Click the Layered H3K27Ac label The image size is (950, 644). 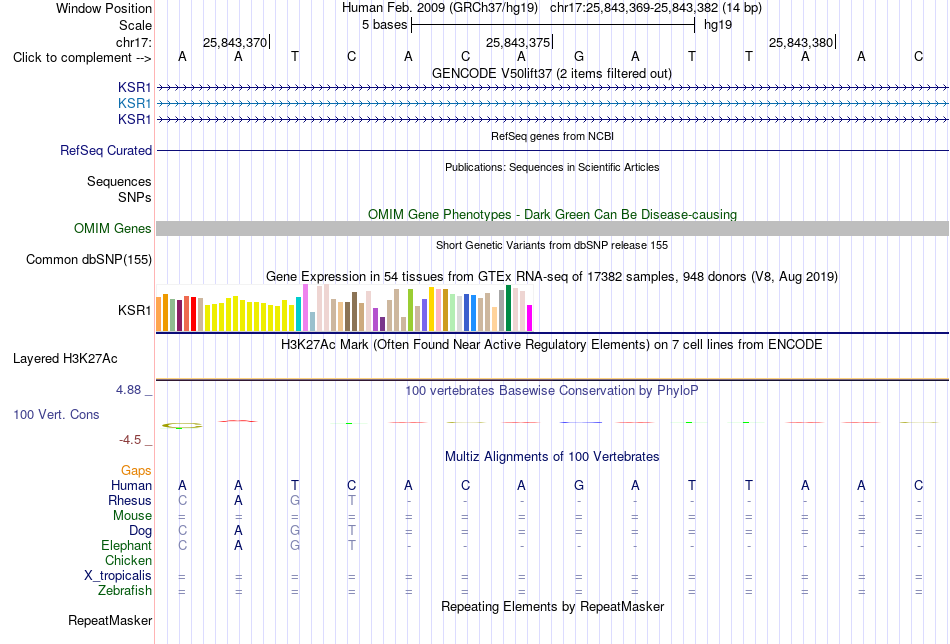65,359
